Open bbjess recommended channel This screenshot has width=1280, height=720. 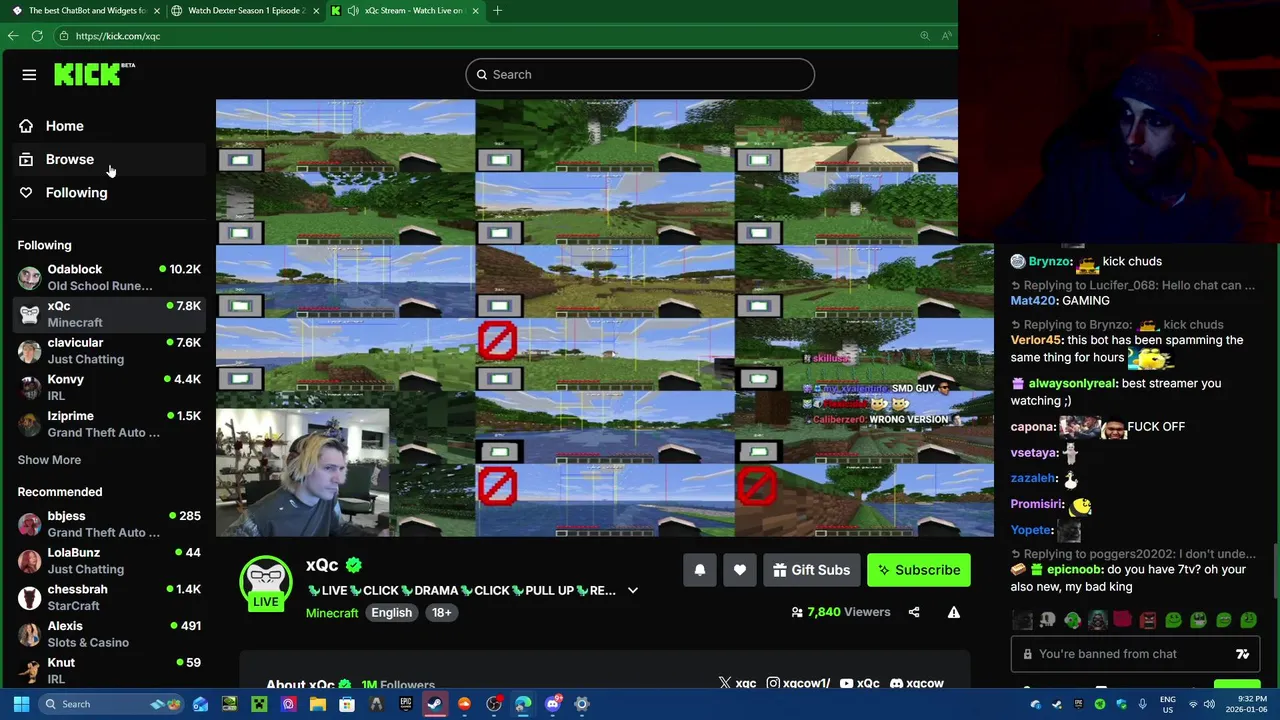110,524
